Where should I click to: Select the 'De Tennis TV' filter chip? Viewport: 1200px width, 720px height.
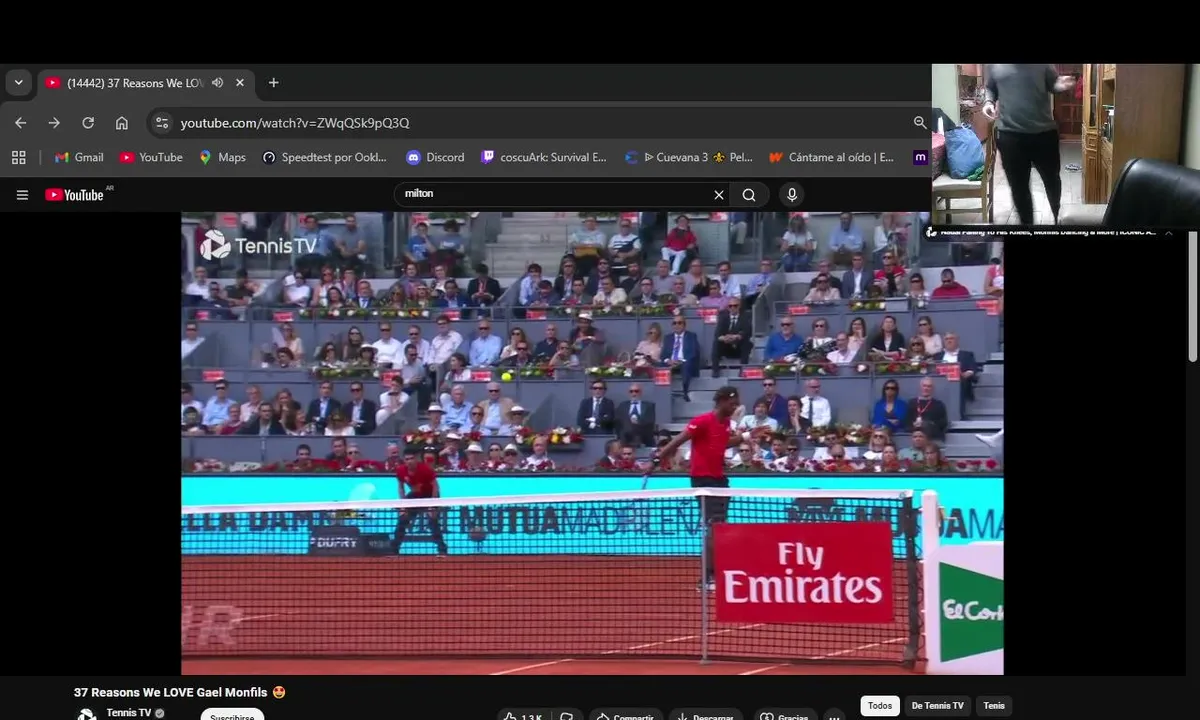pos(938,706)
